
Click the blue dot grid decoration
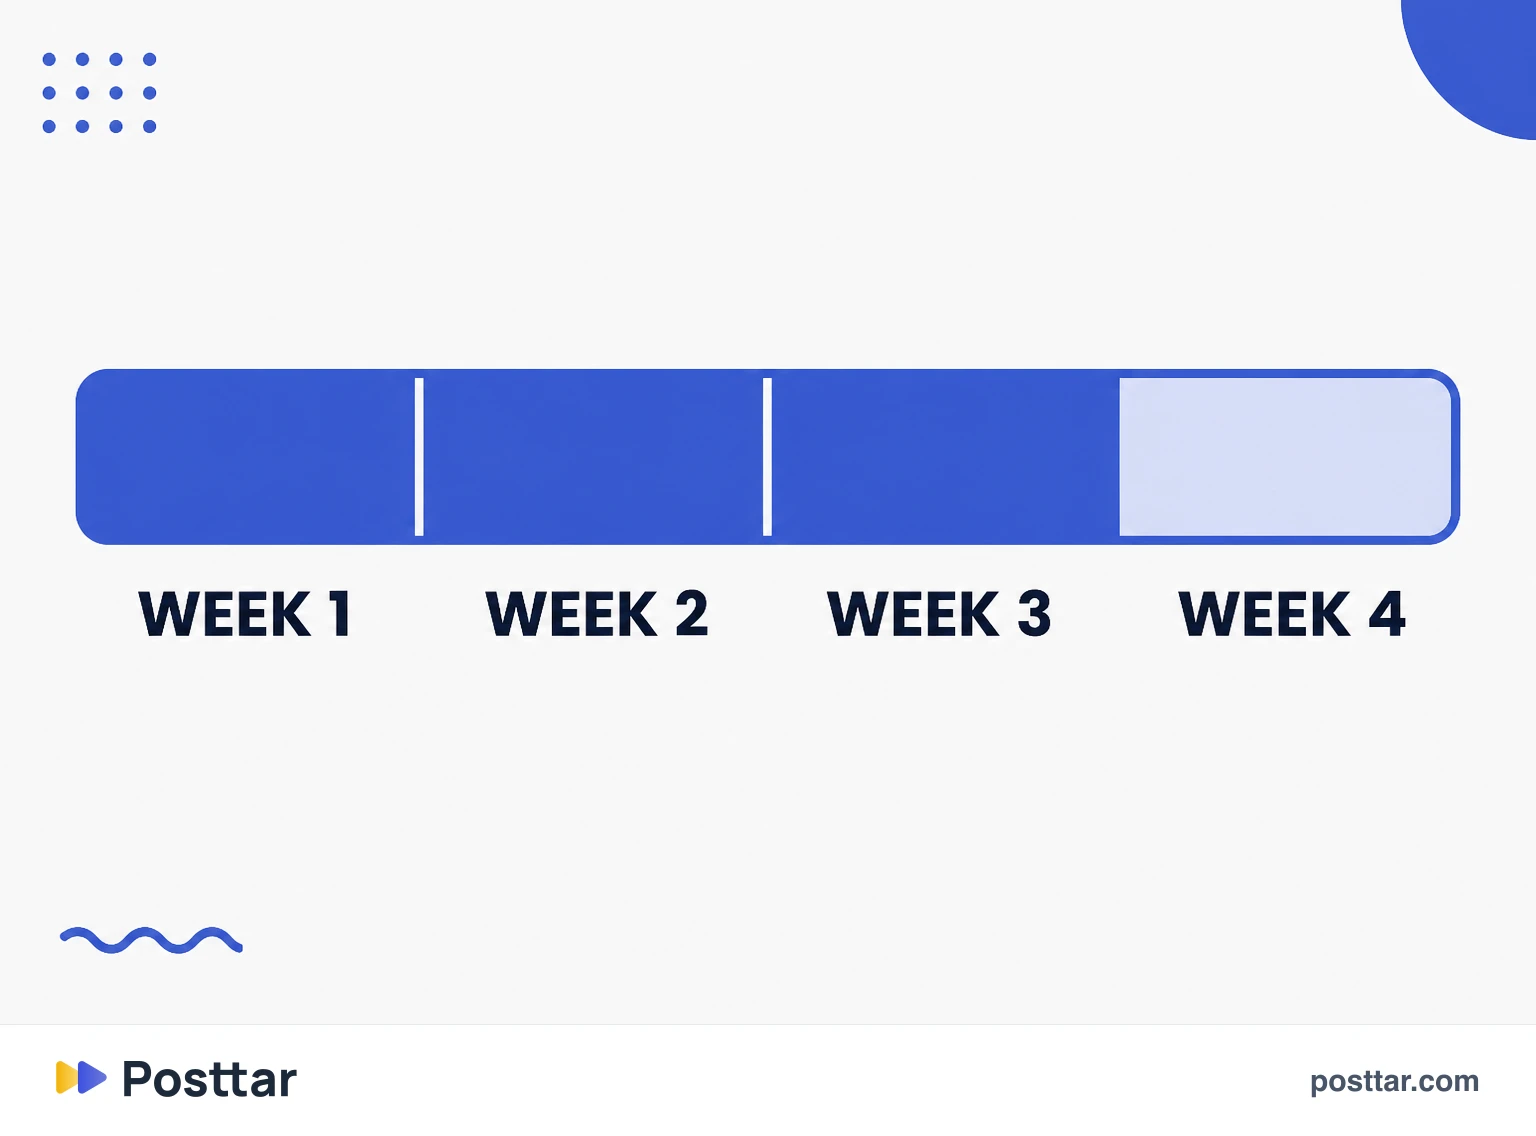pos(99,93)
